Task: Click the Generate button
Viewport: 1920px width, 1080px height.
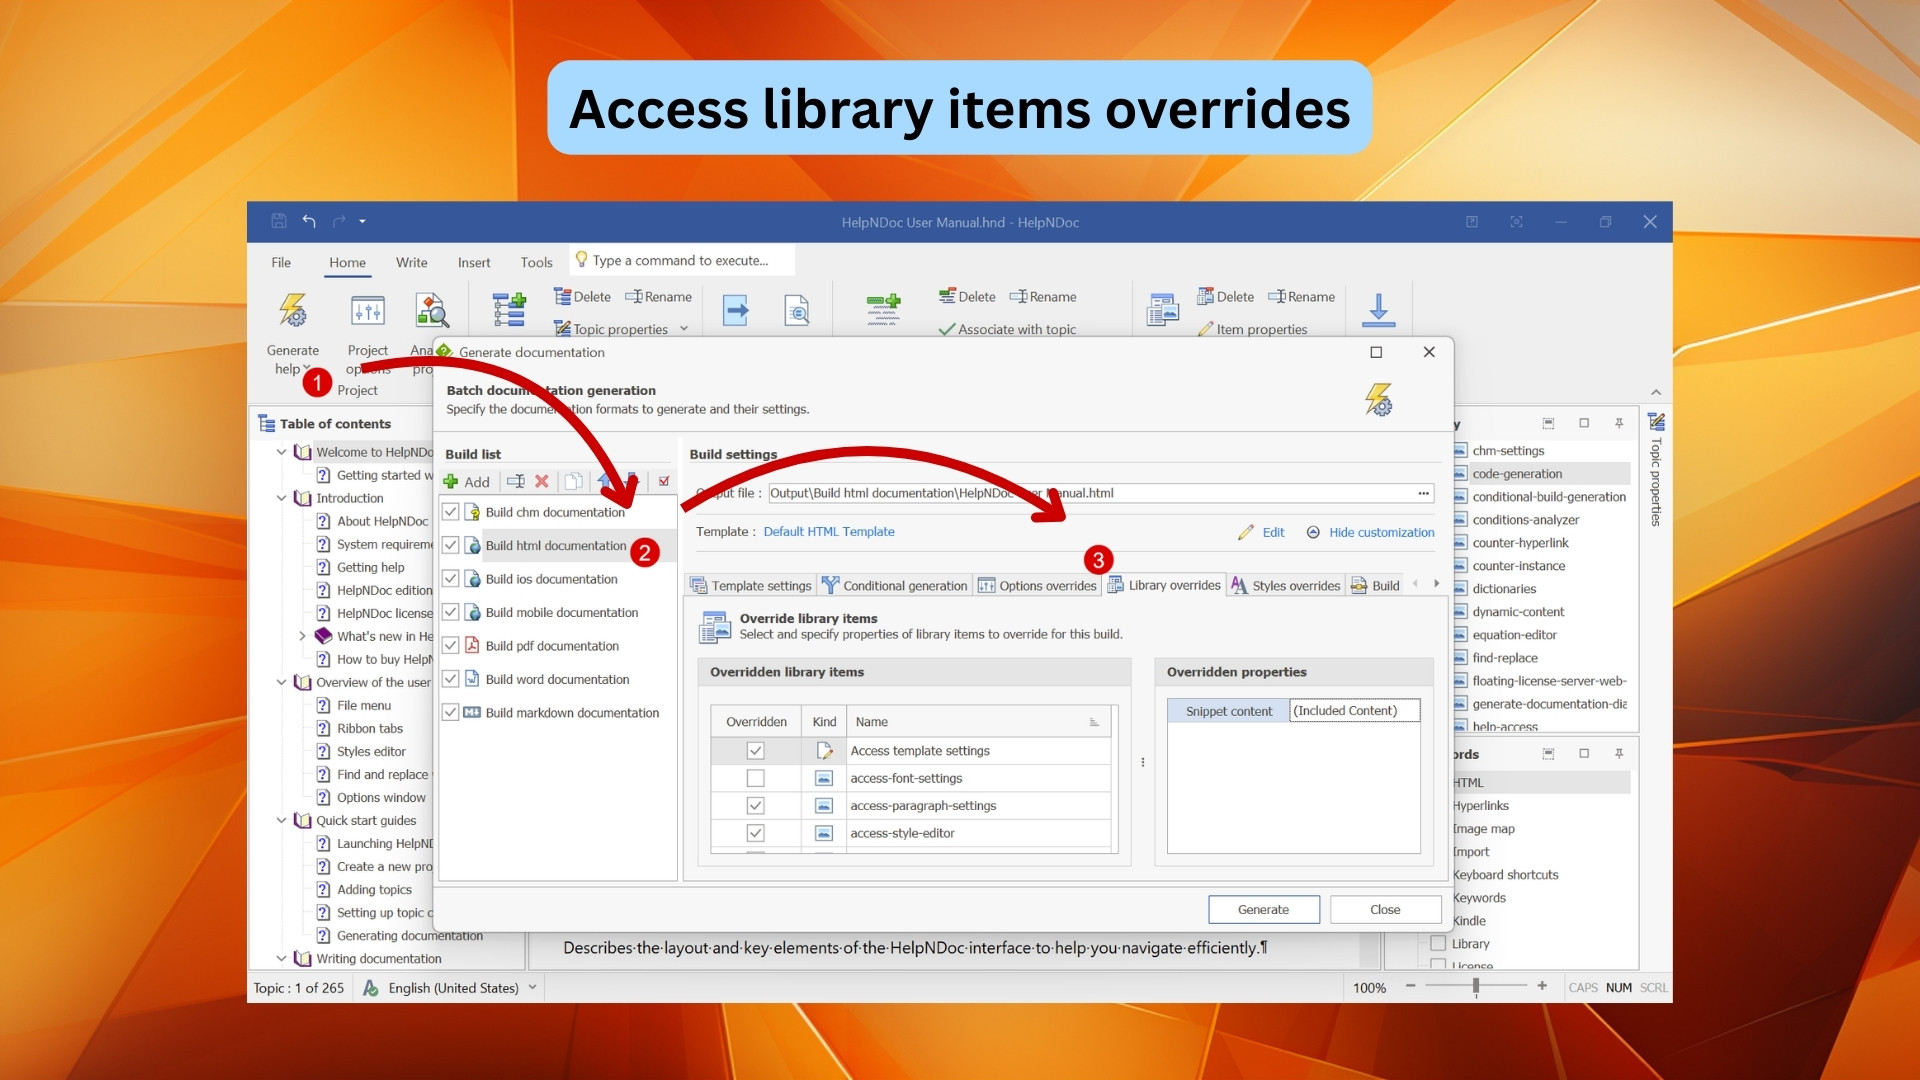Action: (x=1263, y=909)
